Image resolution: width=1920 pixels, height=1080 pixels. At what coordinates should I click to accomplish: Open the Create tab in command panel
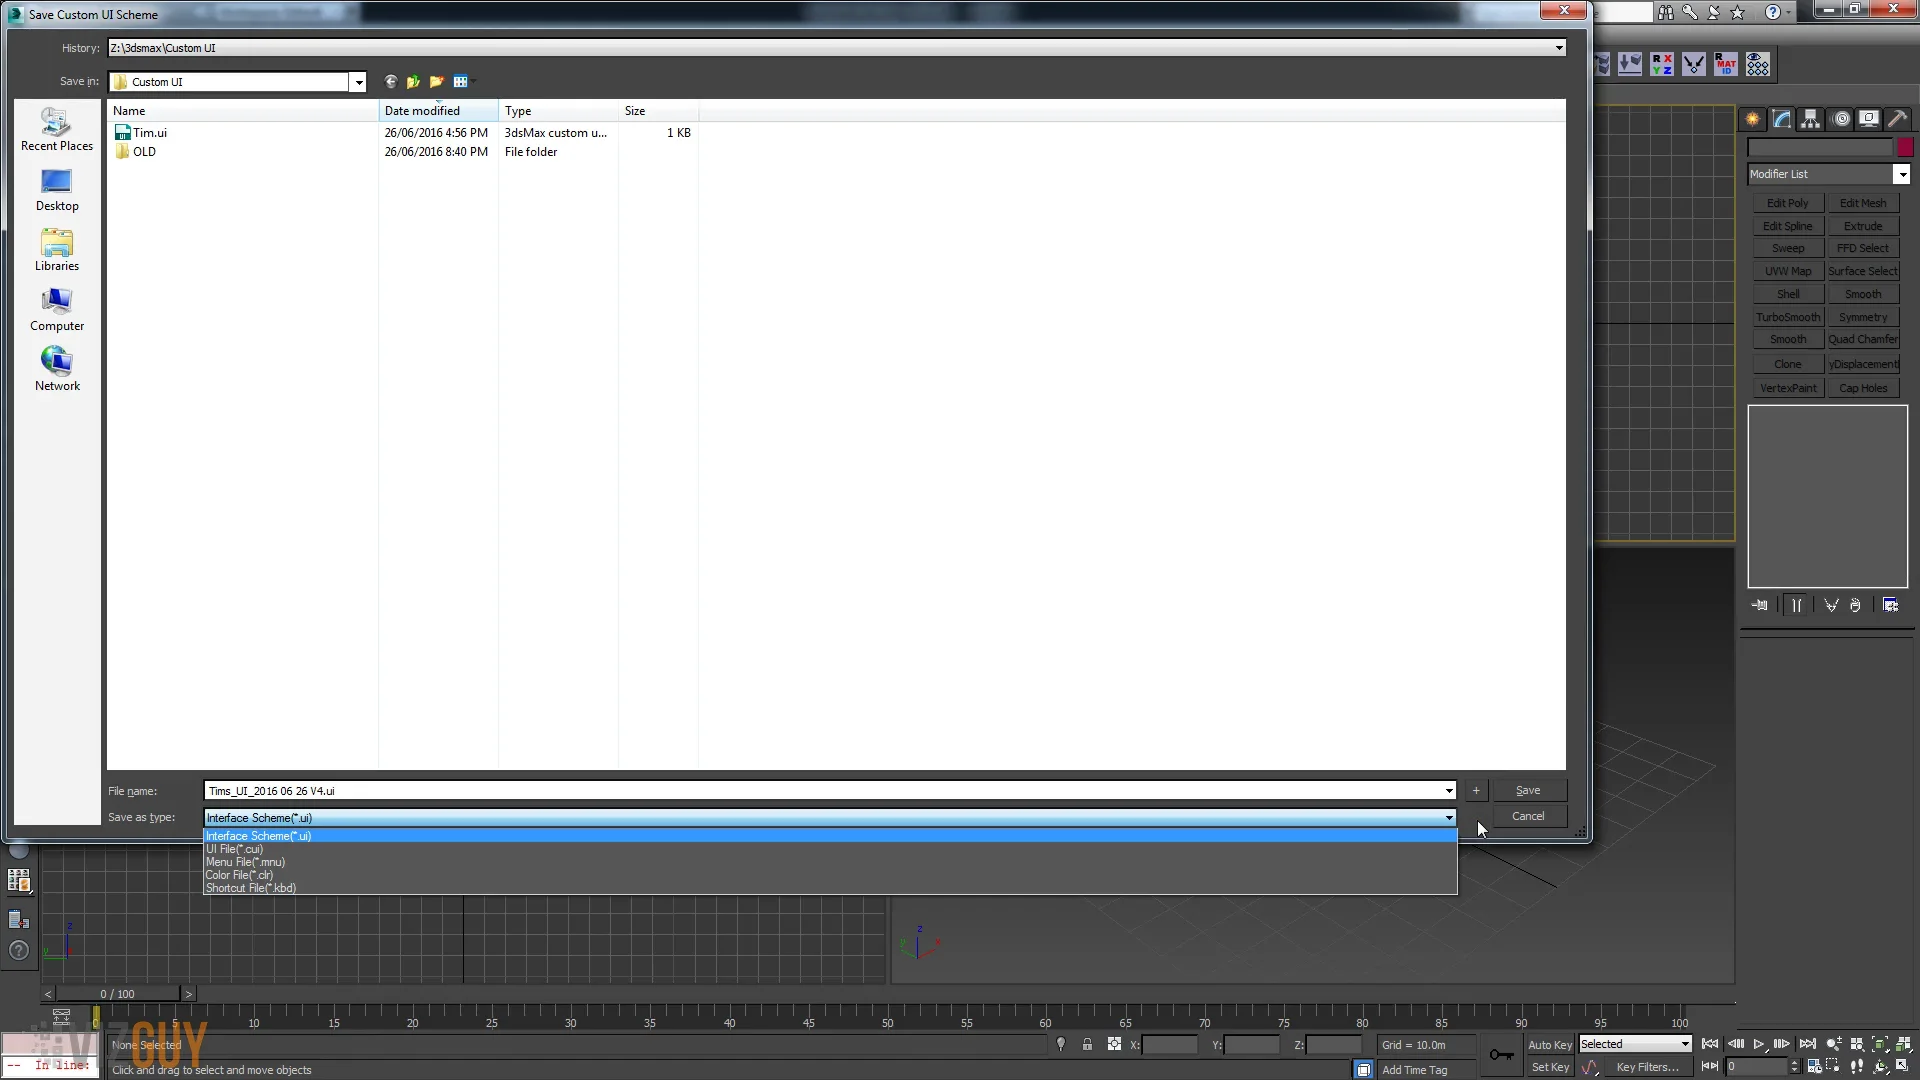1752,119
